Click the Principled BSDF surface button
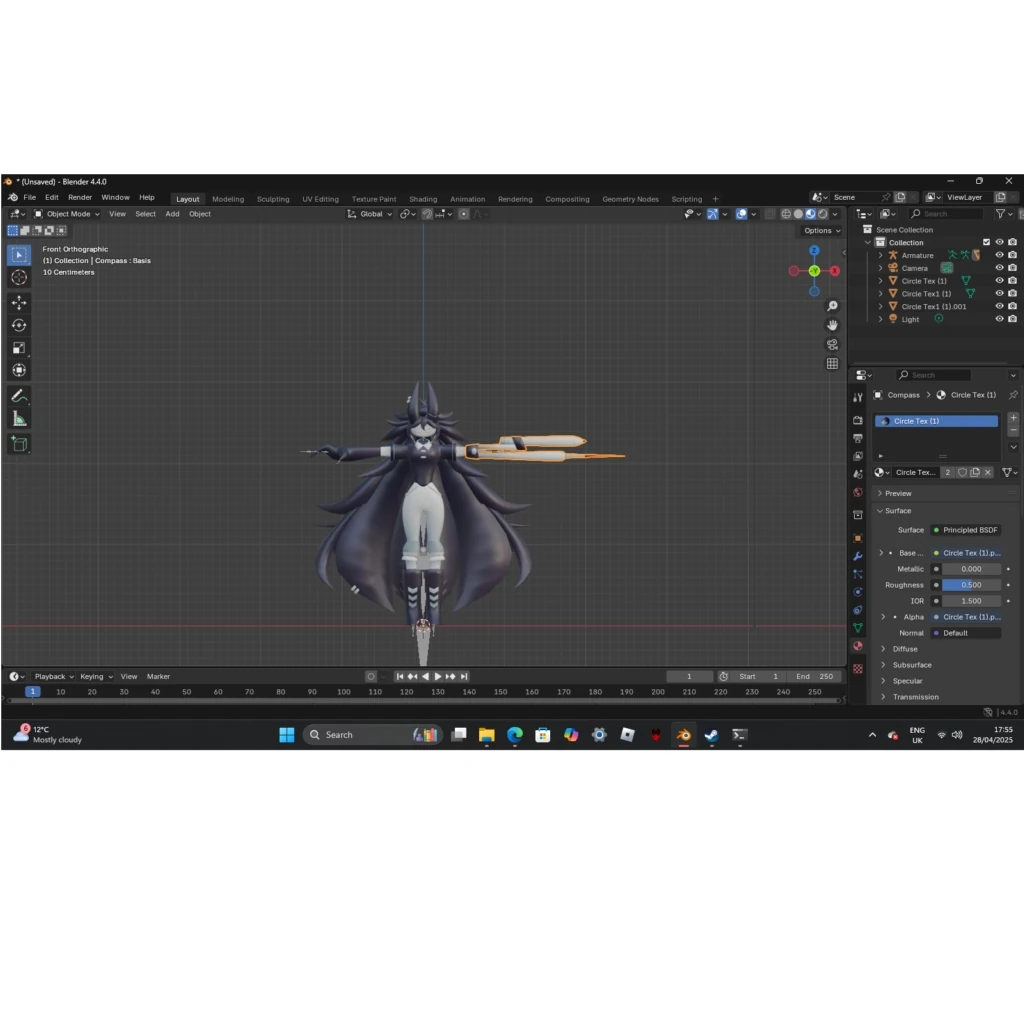 point(965,529)
